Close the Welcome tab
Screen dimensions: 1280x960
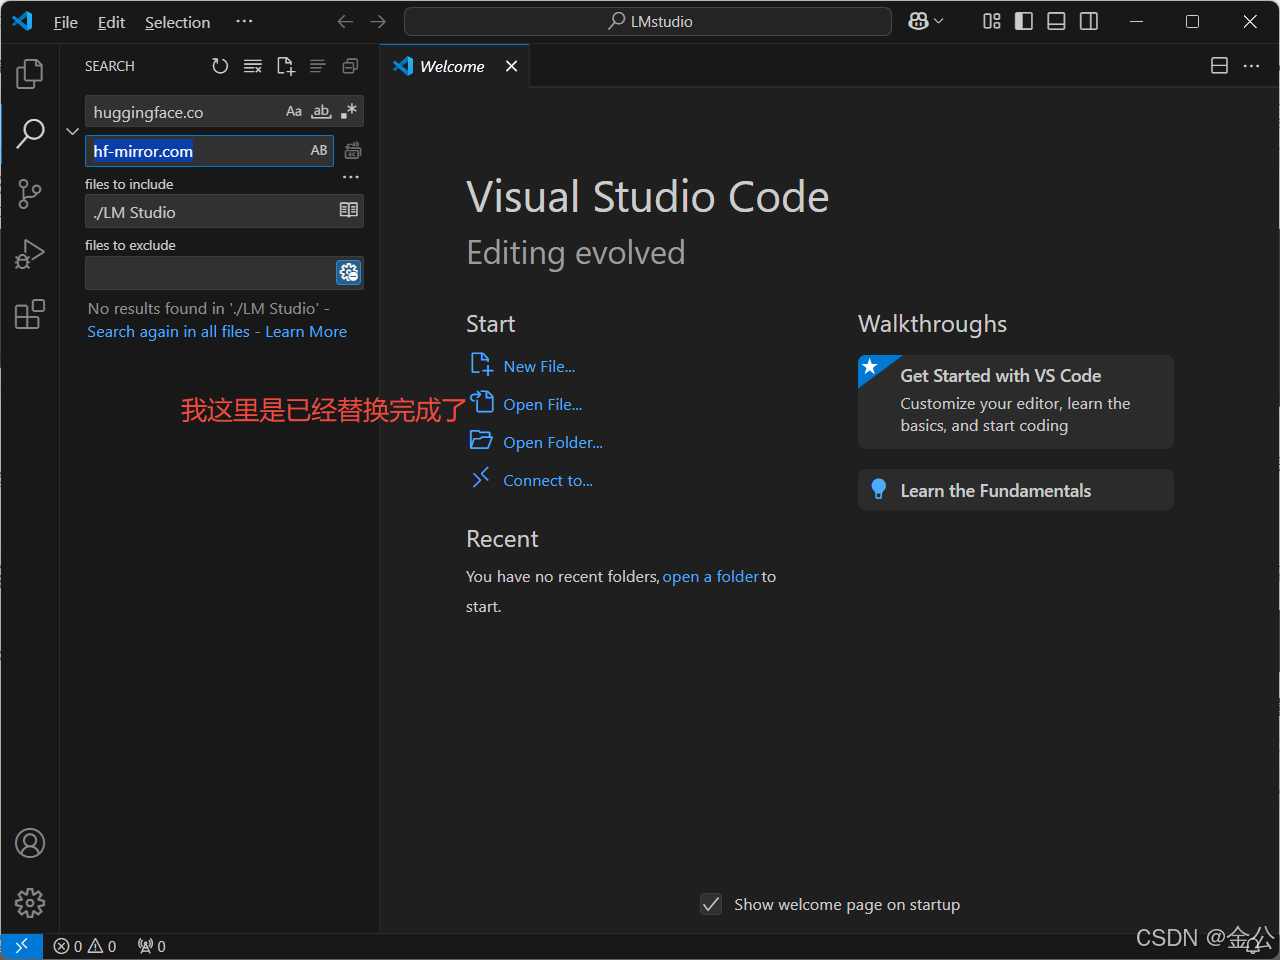[x=511, y=66]
